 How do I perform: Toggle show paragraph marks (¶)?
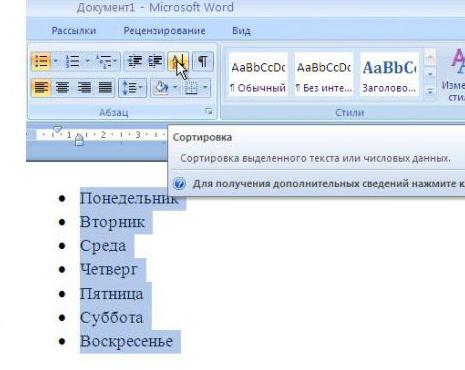click(203, 61)
